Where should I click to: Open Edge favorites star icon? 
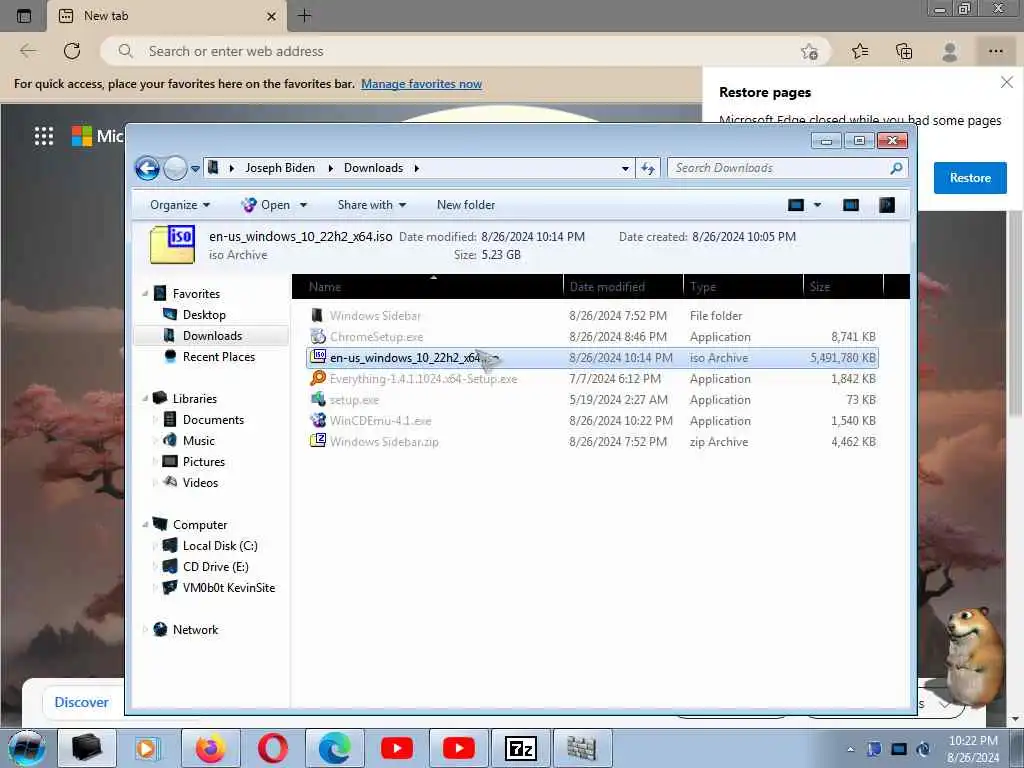coord(860,51)
